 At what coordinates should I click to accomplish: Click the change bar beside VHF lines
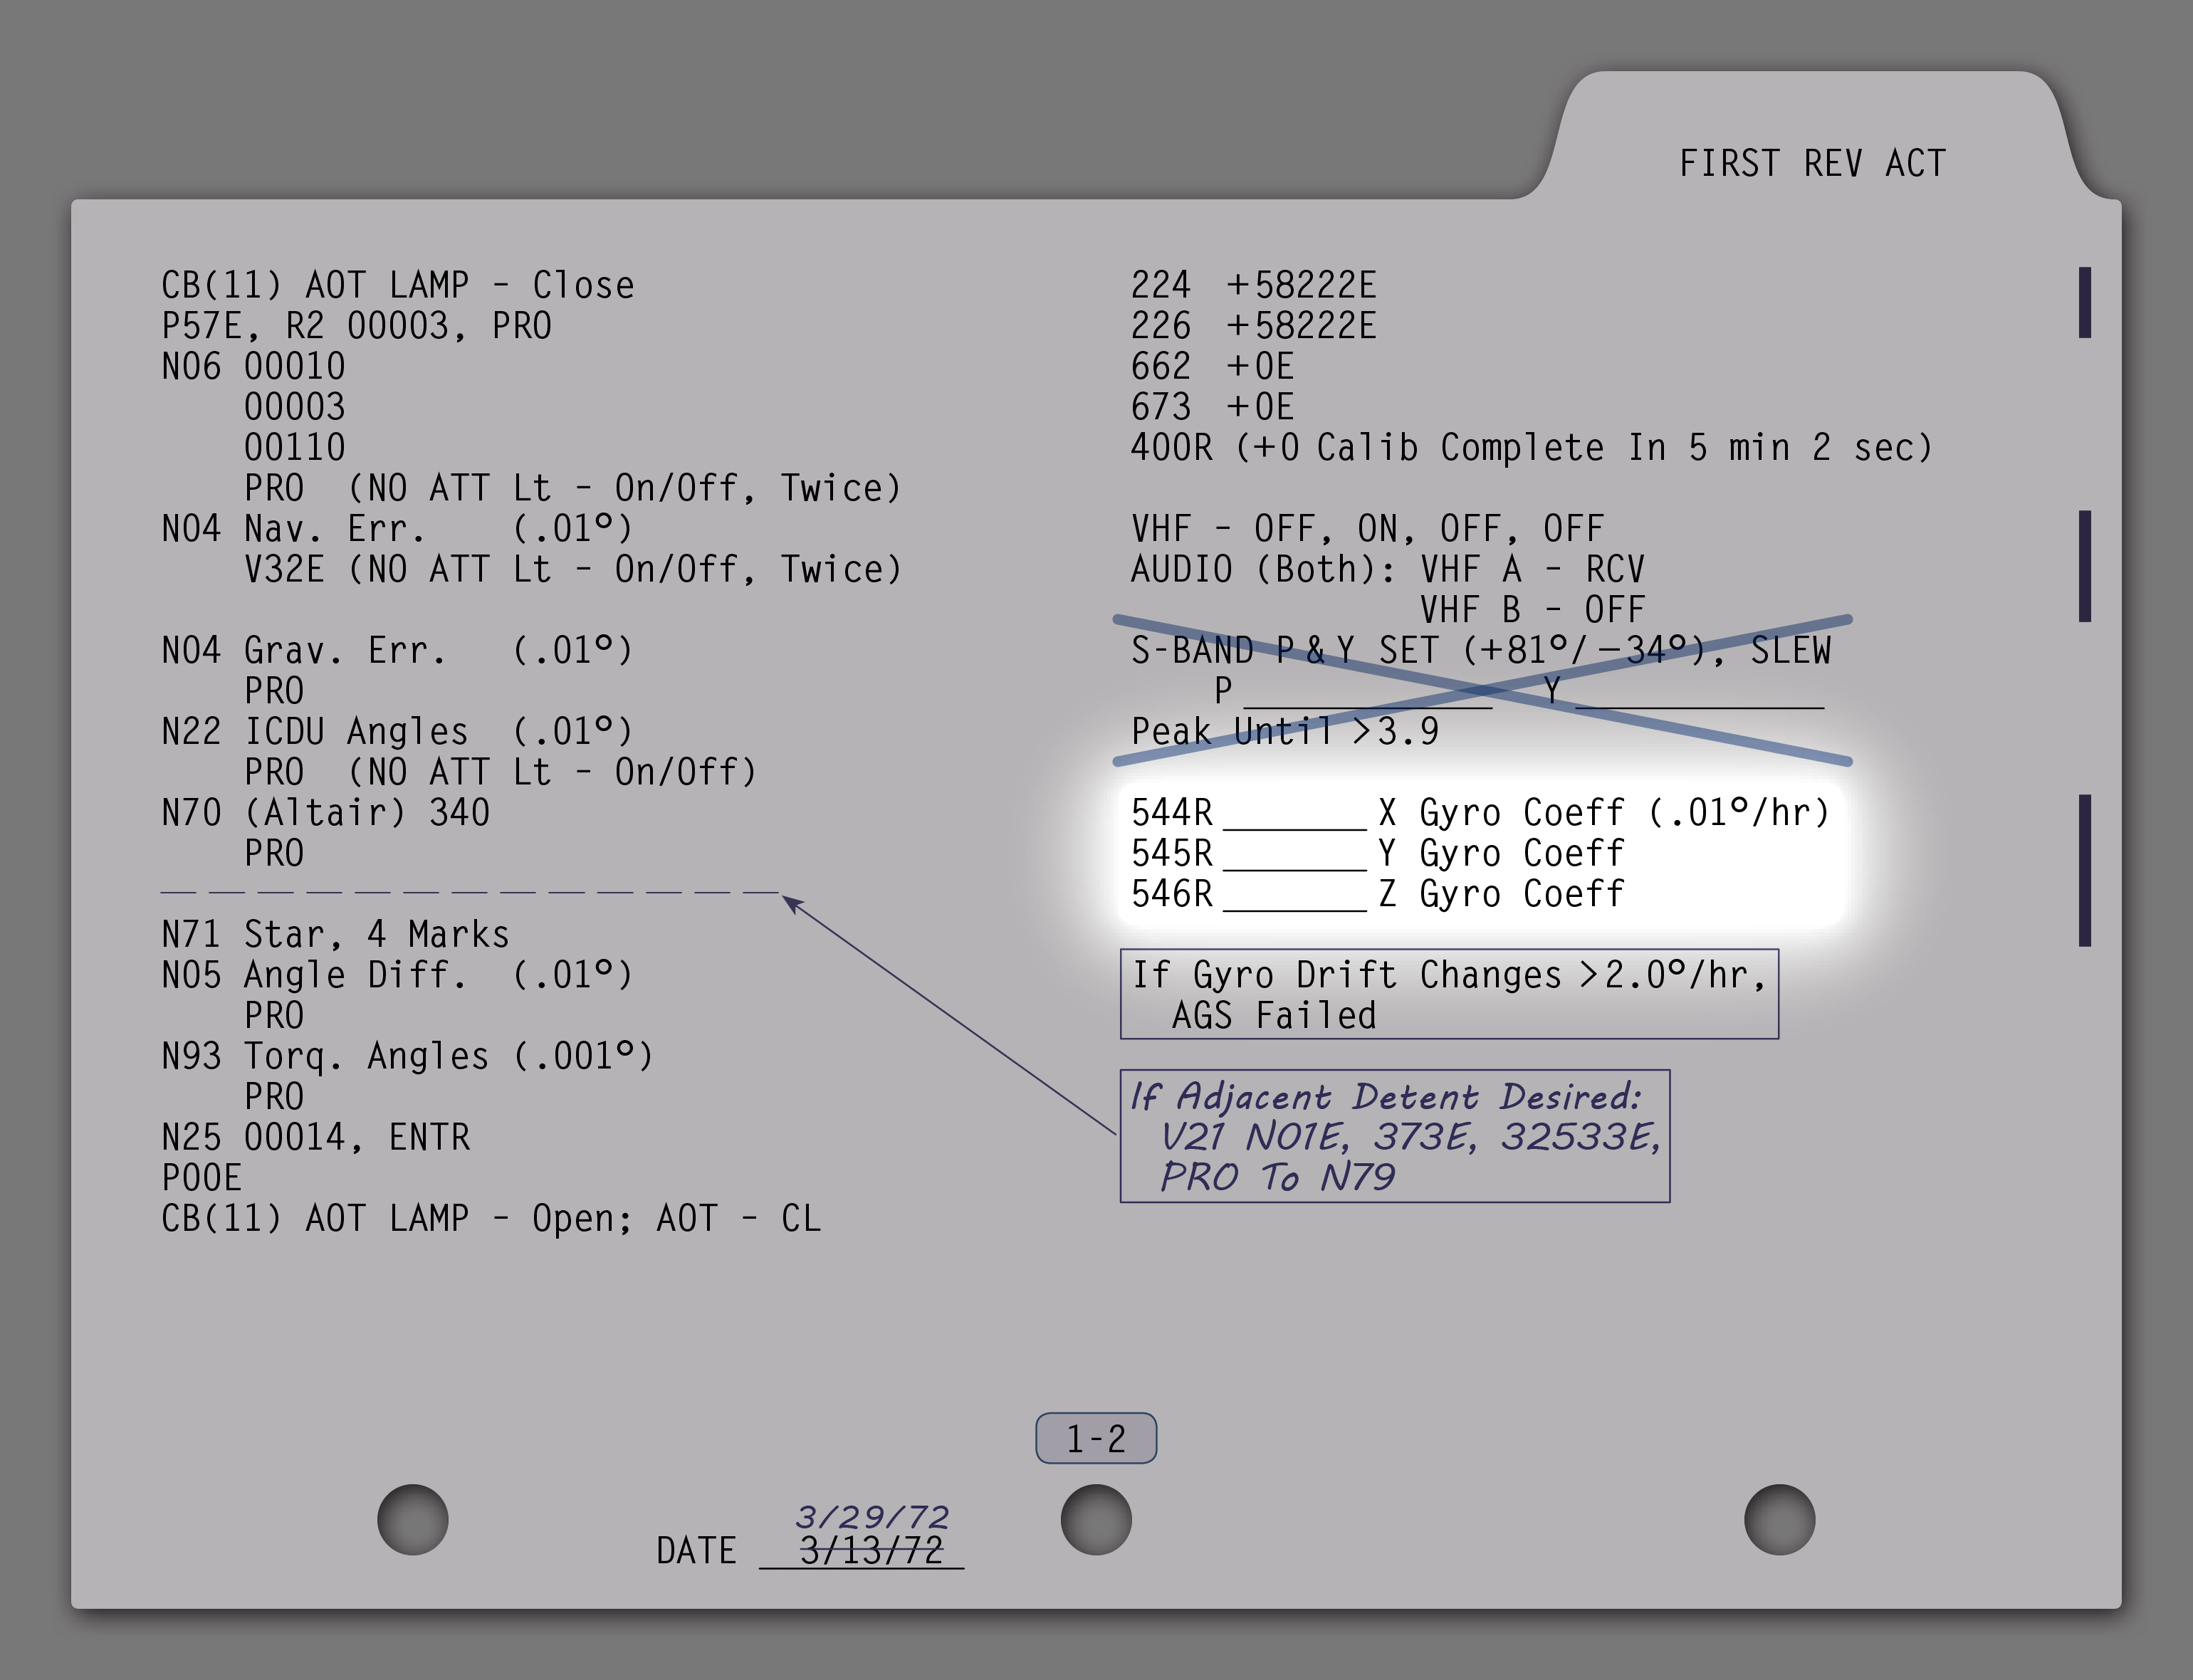click(2084, 566)
